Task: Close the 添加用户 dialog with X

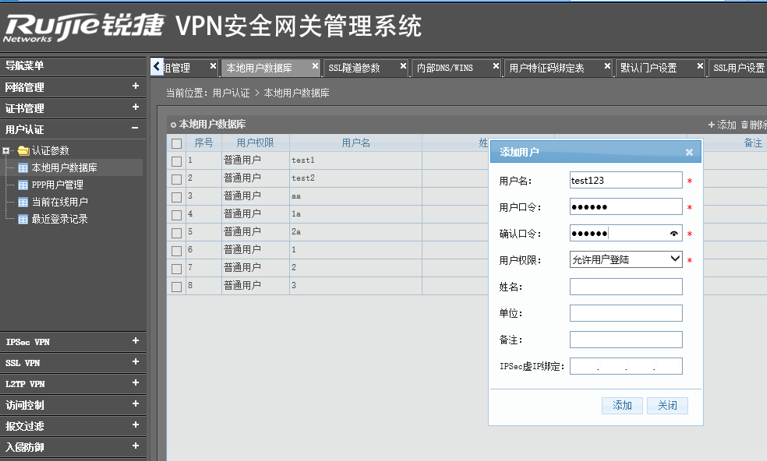Action: click(x=689, y=152)
